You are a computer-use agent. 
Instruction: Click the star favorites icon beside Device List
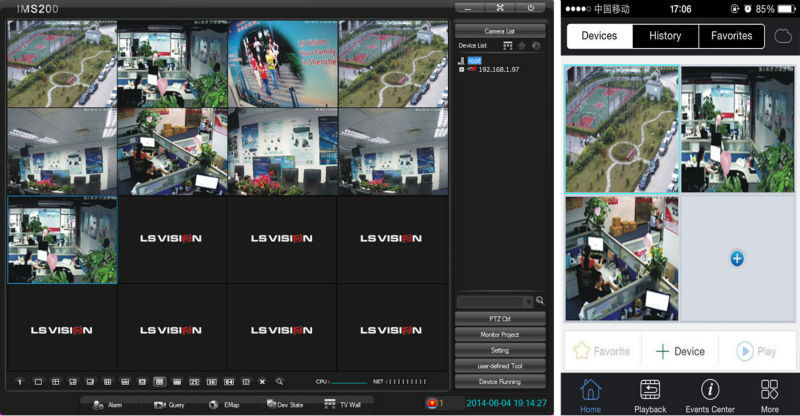click(521, 46)
